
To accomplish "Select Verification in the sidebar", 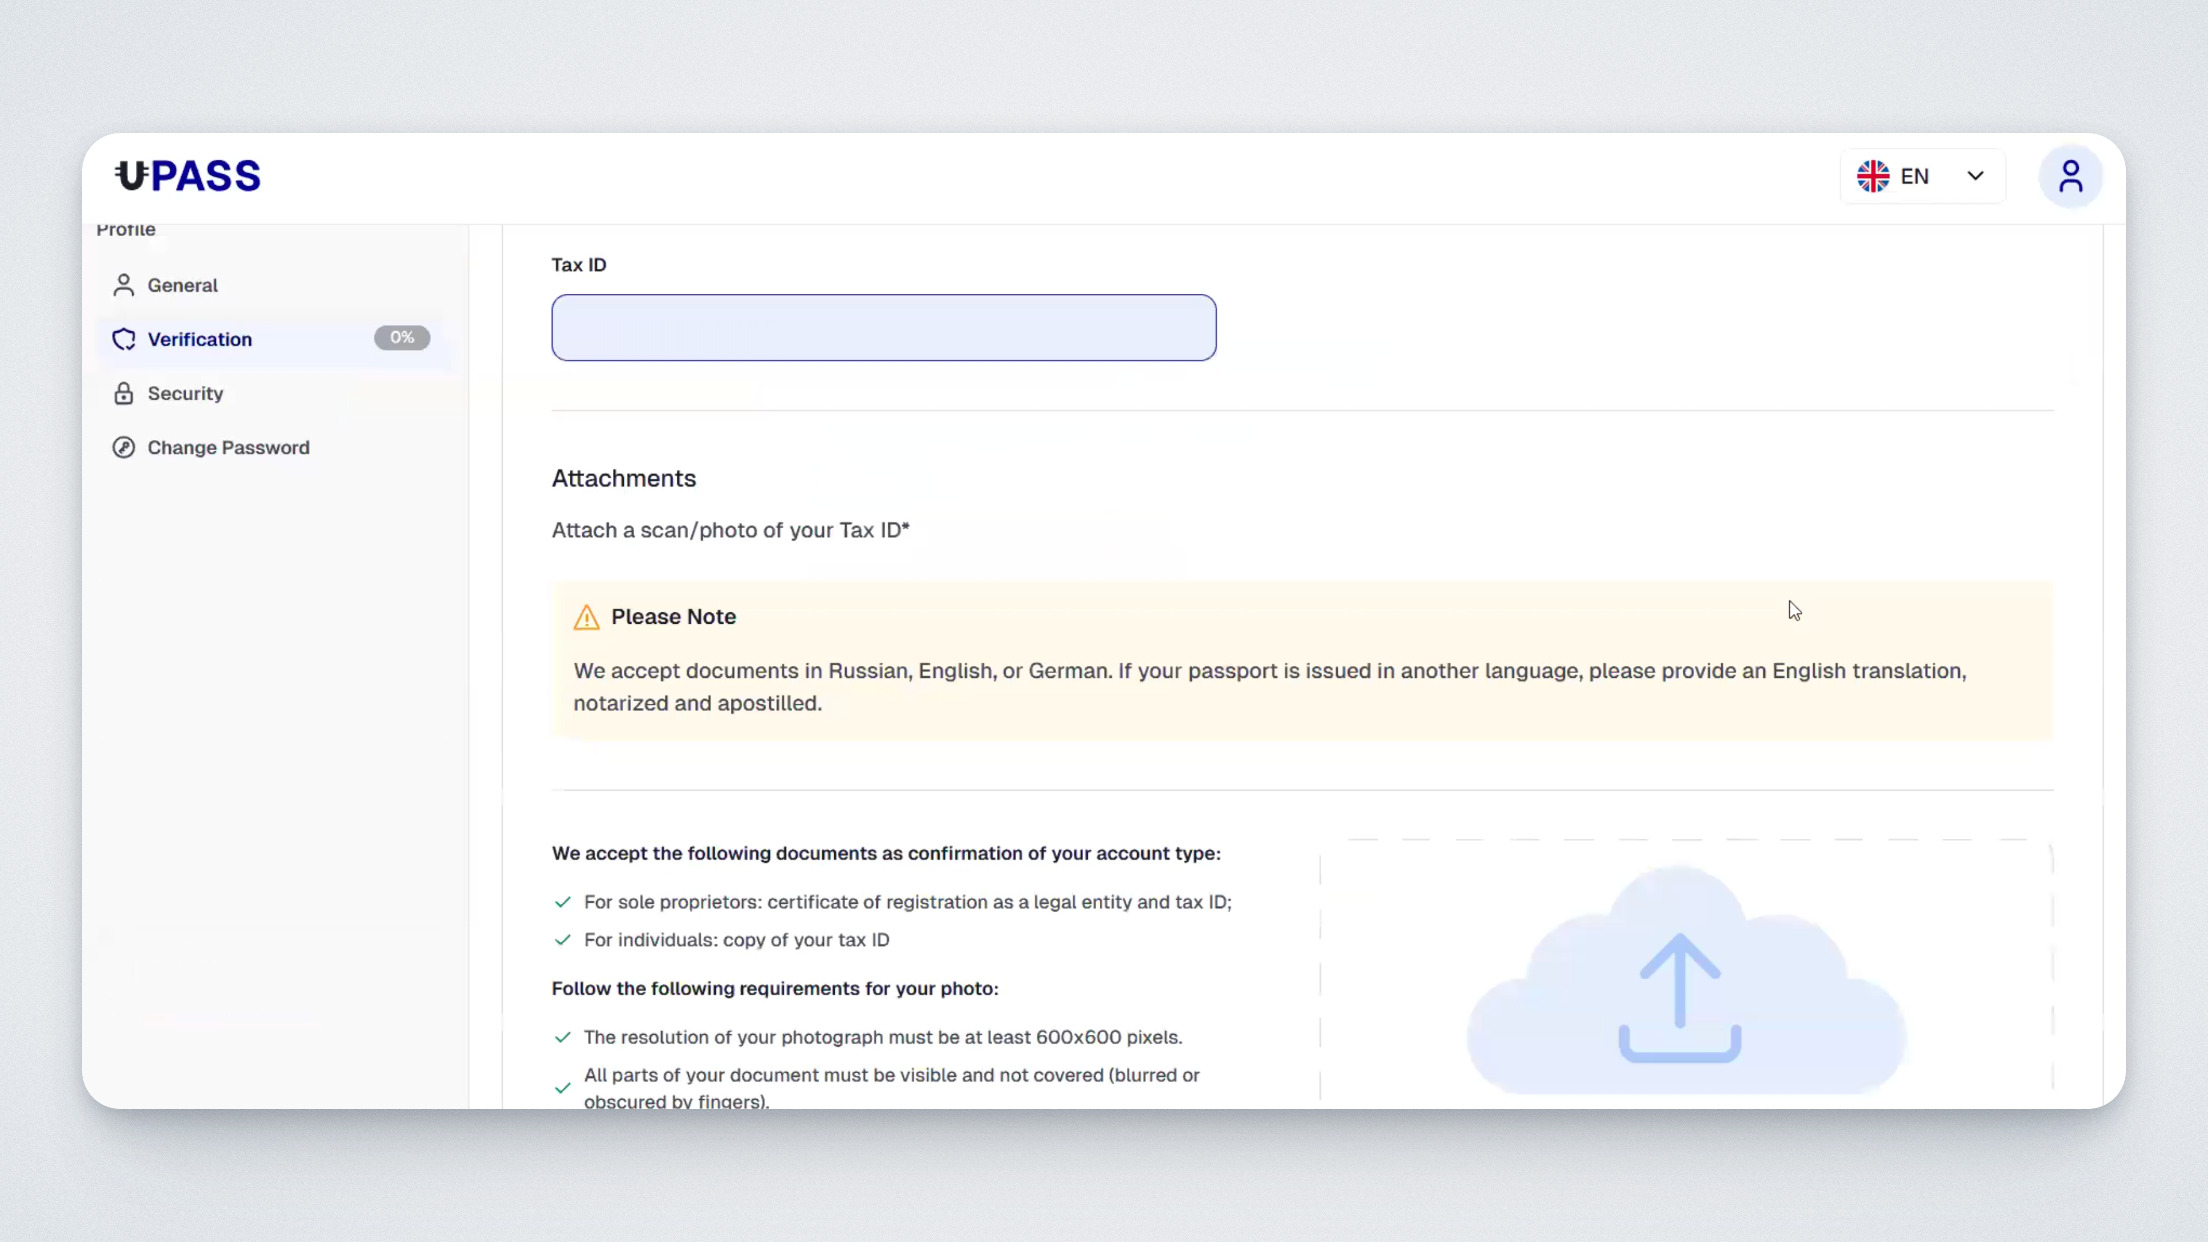I will 200,339.
